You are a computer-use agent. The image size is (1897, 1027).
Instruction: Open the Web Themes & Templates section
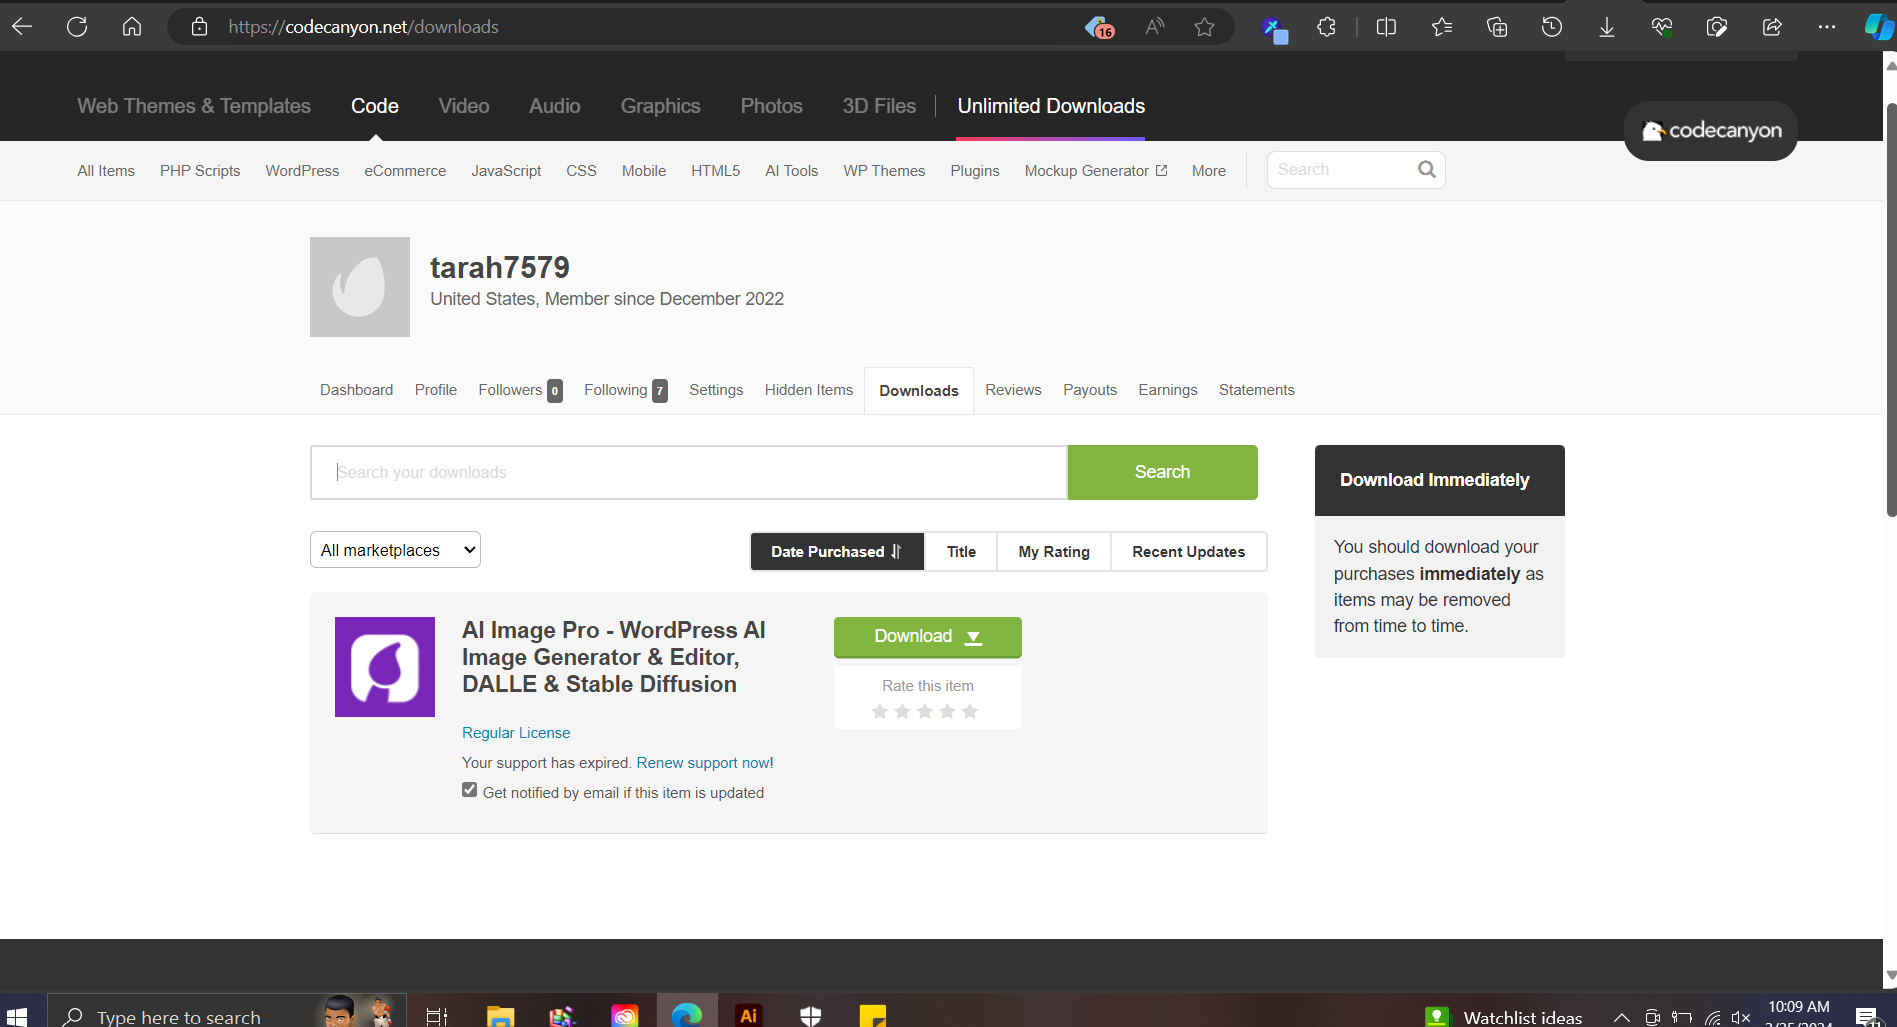194,106
